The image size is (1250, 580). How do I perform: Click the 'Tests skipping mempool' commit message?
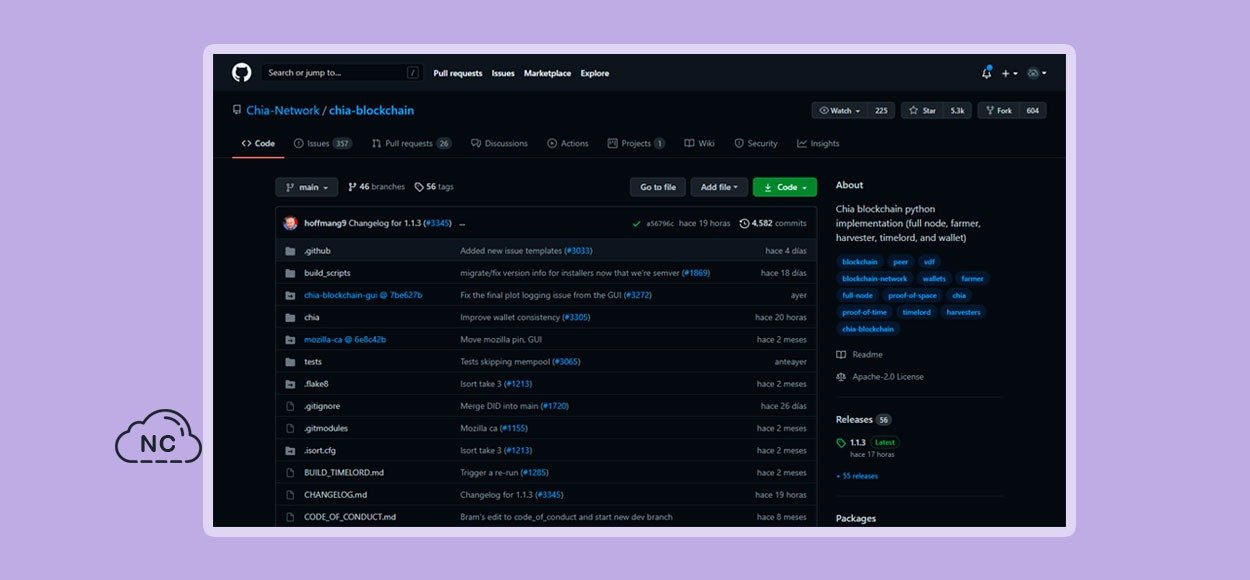[505, 362]
